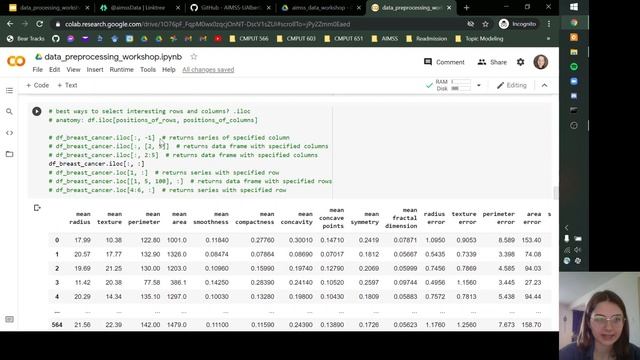Open the Insert menu
This screenshot has width=640, height=360.
[x=95, y=70]
